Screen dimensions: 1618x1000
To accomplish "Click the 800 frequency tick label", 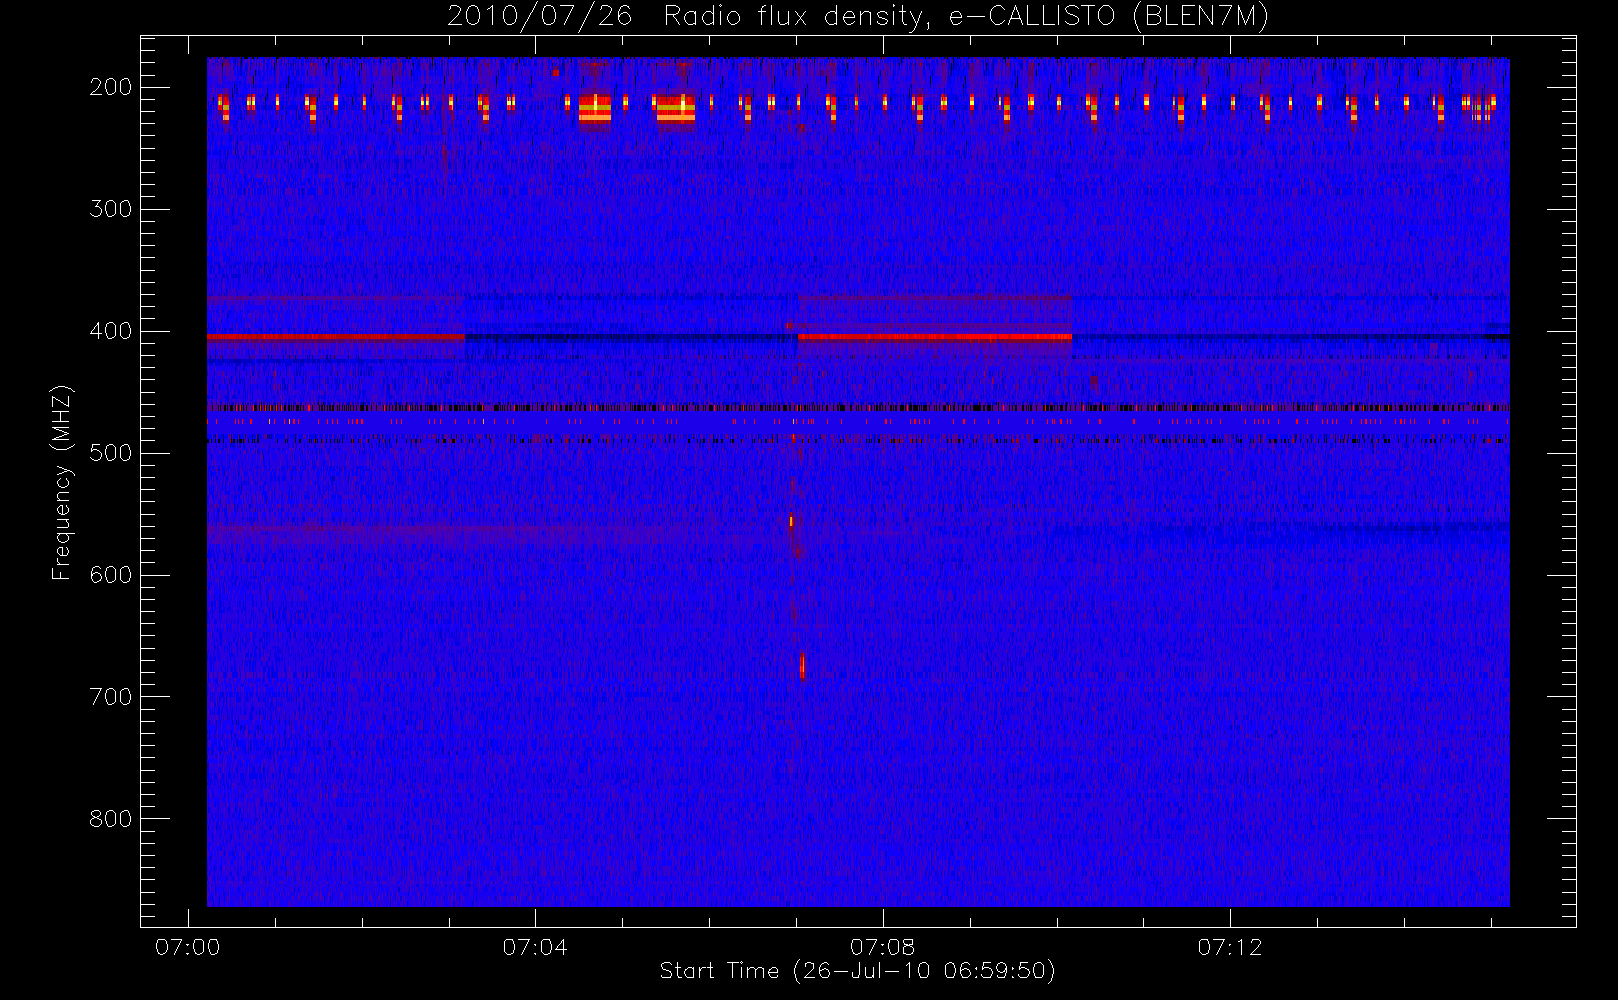I will [x=111, y=819].
